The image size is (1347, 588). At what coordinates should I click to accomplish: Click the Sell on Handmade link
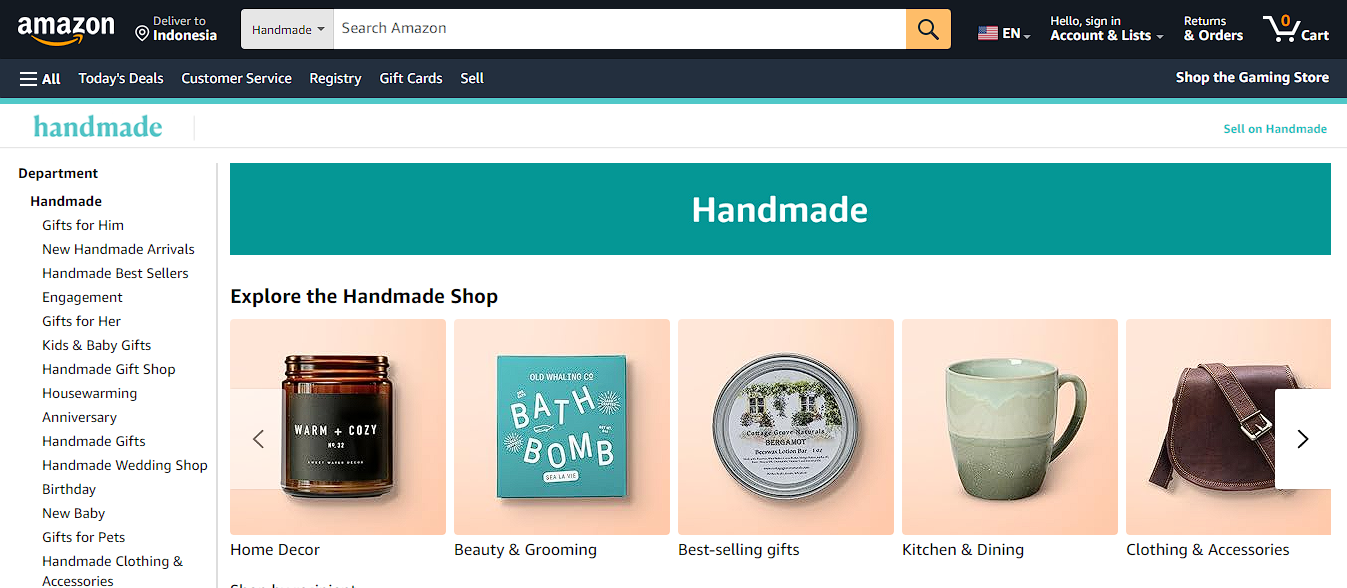pyautogui.click(x=1275, y=128)
